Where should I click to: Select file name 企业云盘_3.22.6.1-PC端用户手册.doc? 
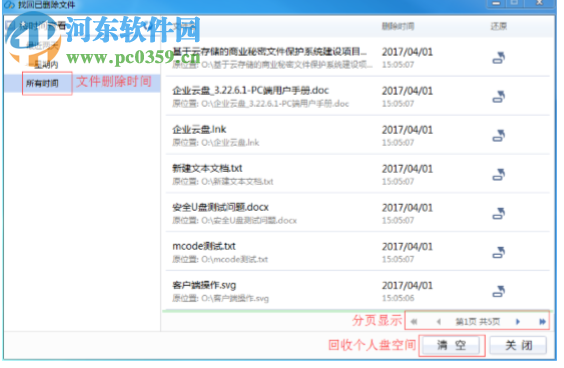point(250,90)
